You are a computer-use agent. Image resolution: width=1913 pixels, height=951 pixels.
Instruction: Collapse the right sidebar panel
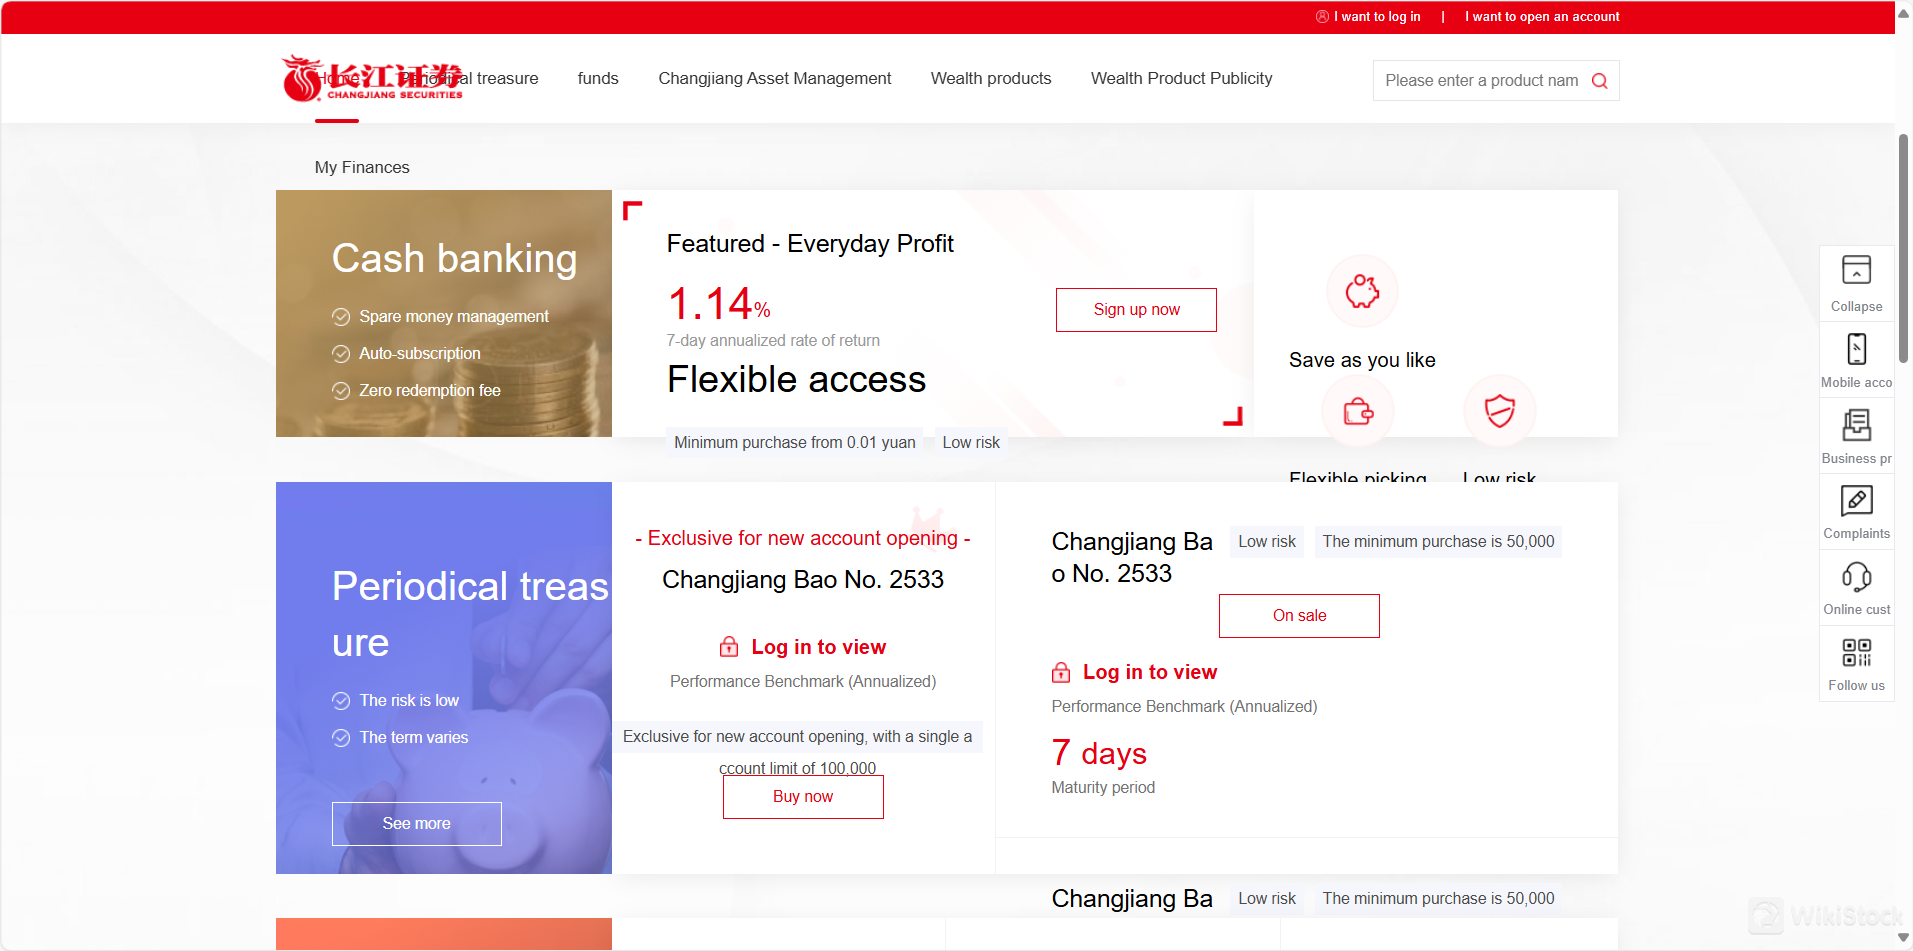point(1856,283)
